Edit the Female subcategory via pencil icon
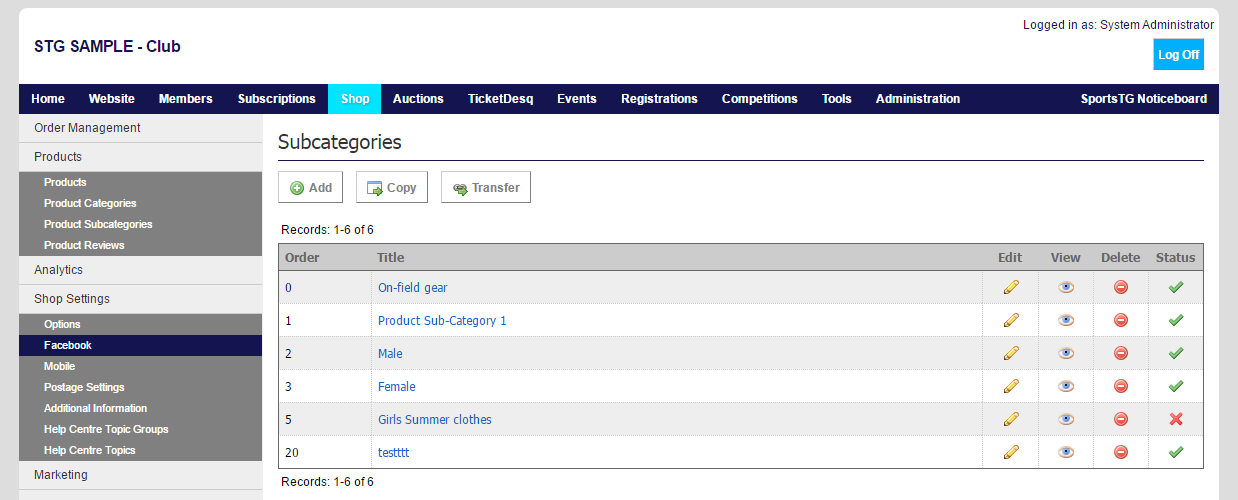This screenshot has width=1238, height=500. 1011,386
